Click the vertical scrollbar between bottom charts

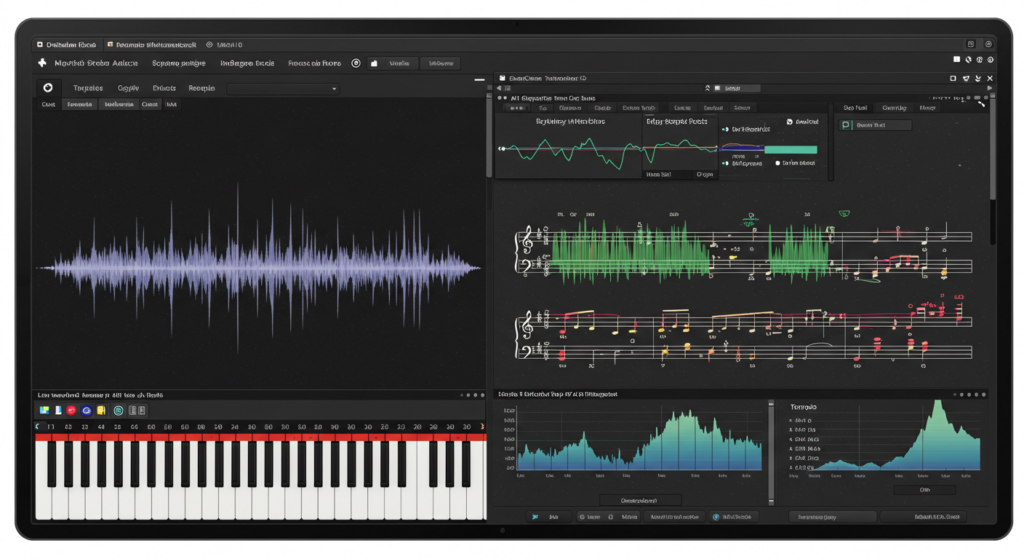point(771,453)
